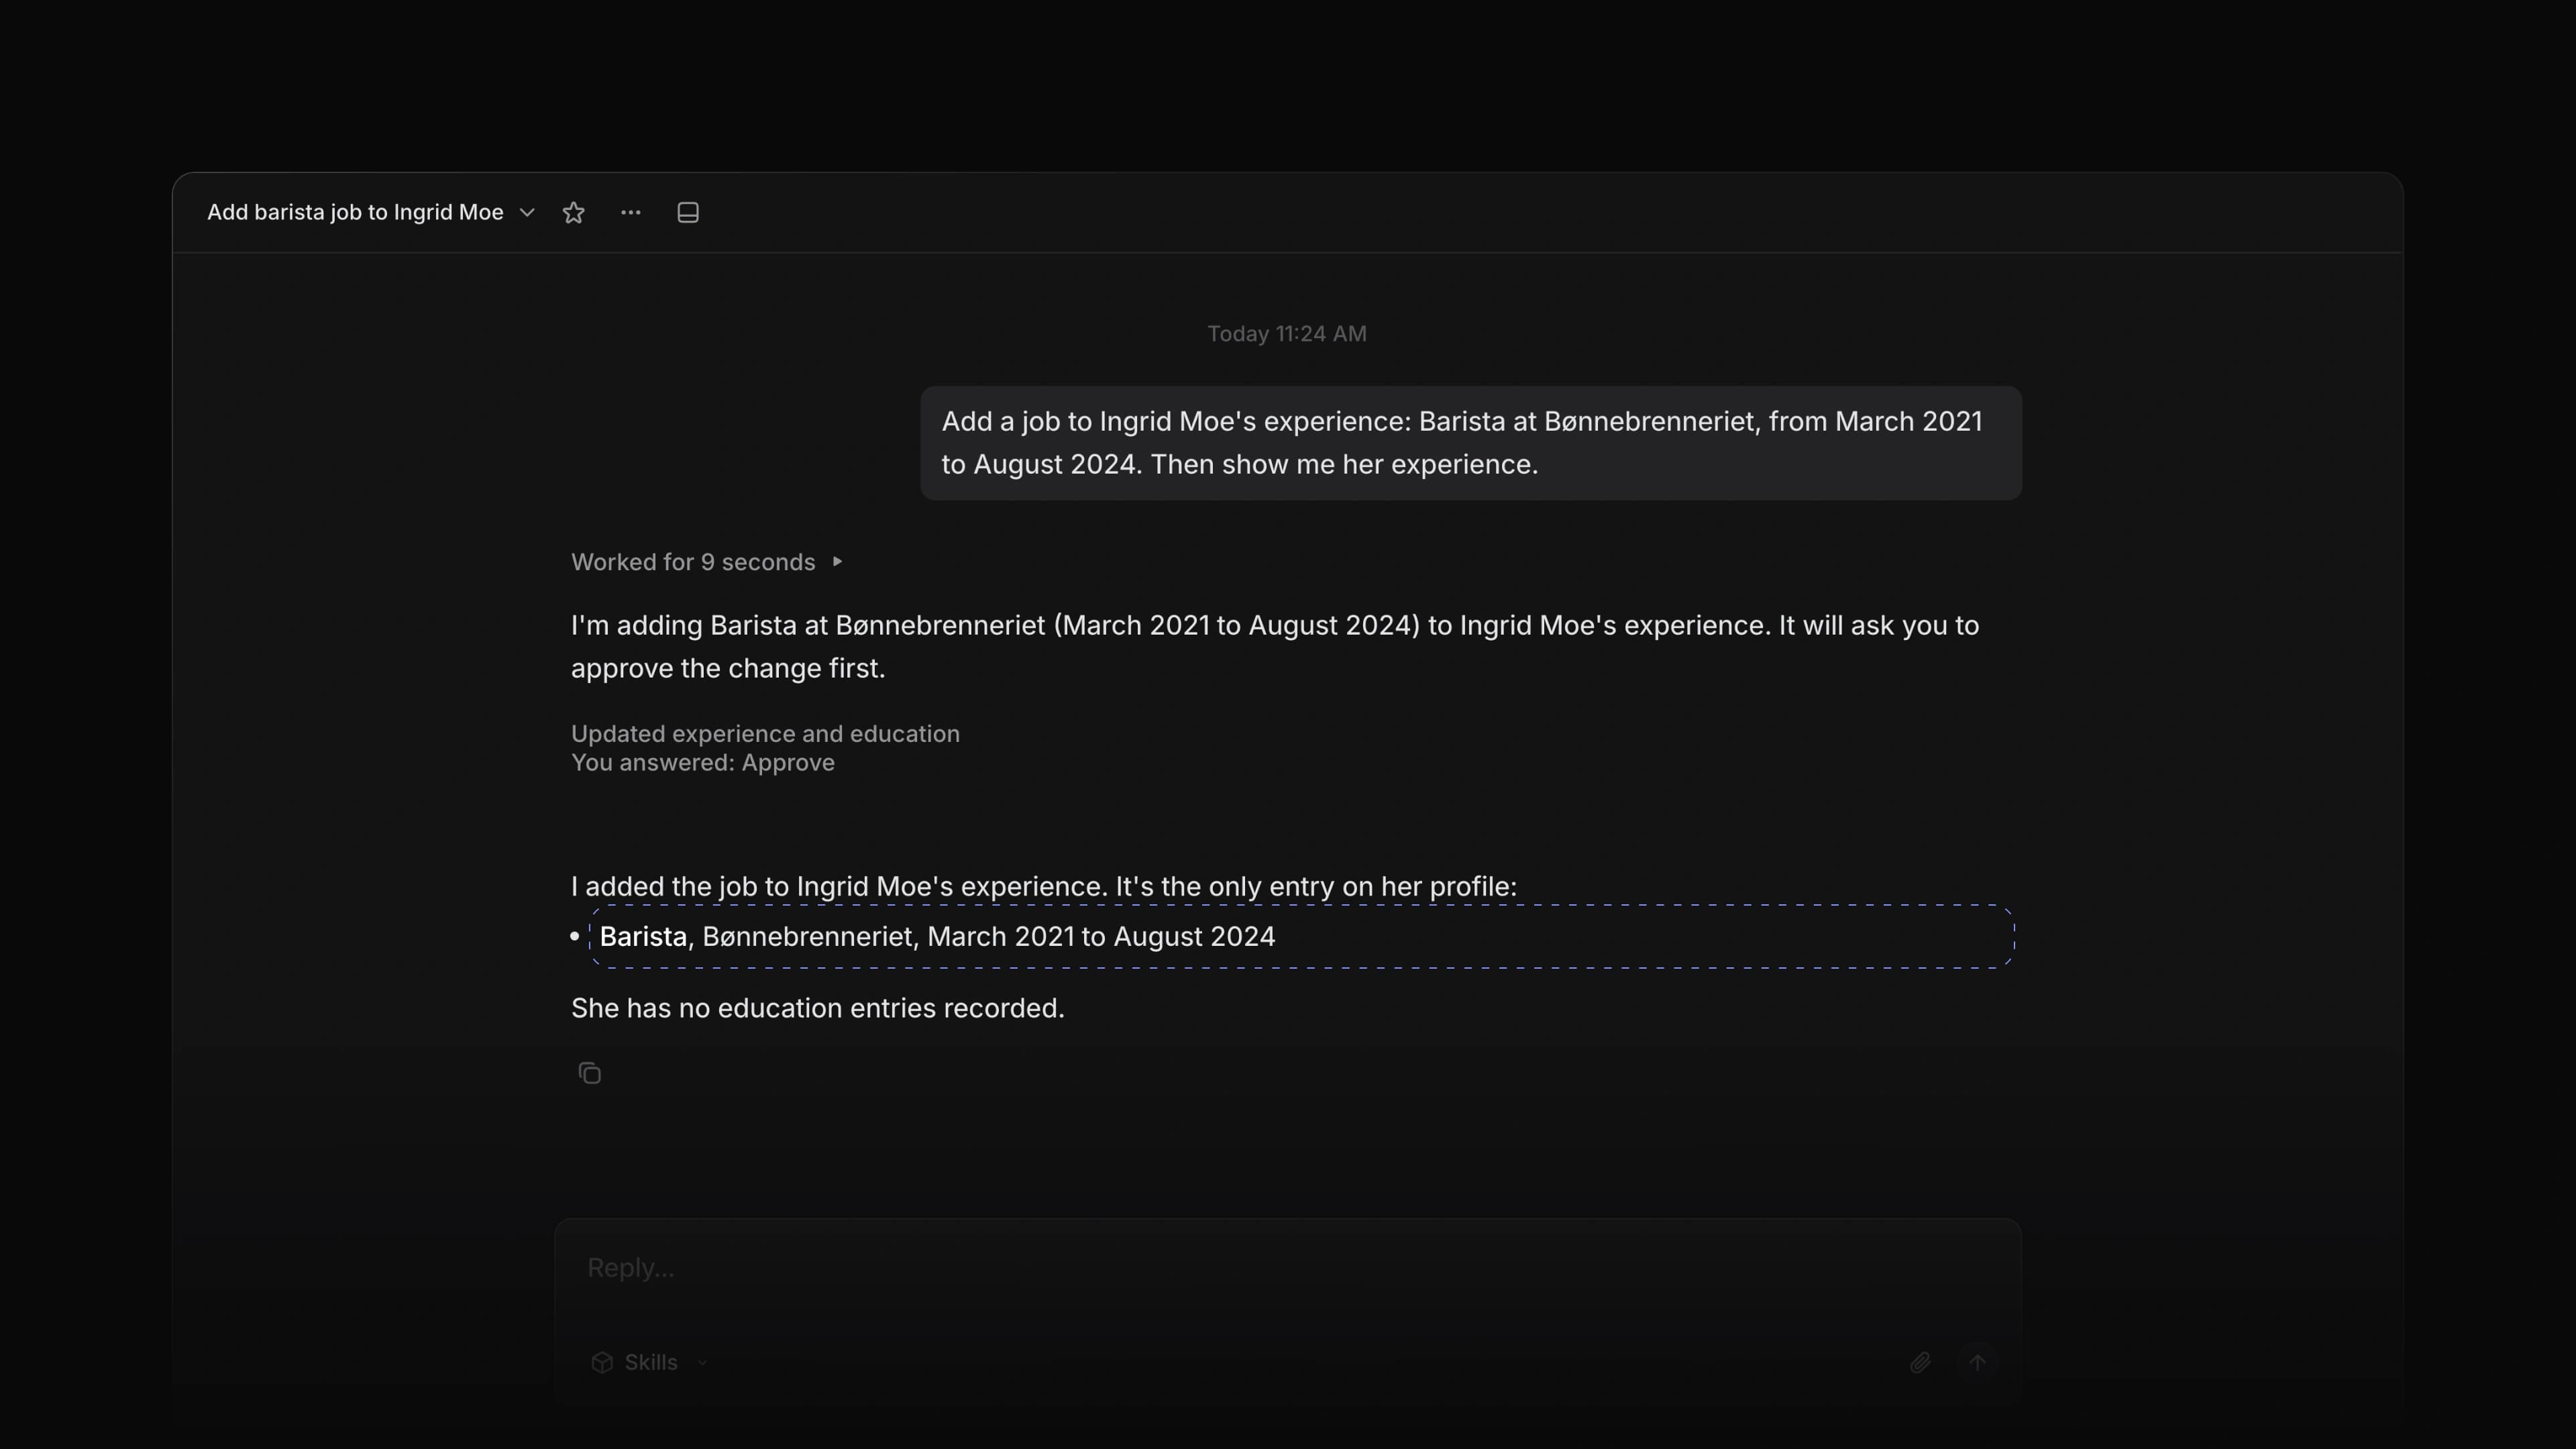Click the 'Today 11:24 AM' timestamp
2576x1449 pixels.
[x=1287, y=334]
